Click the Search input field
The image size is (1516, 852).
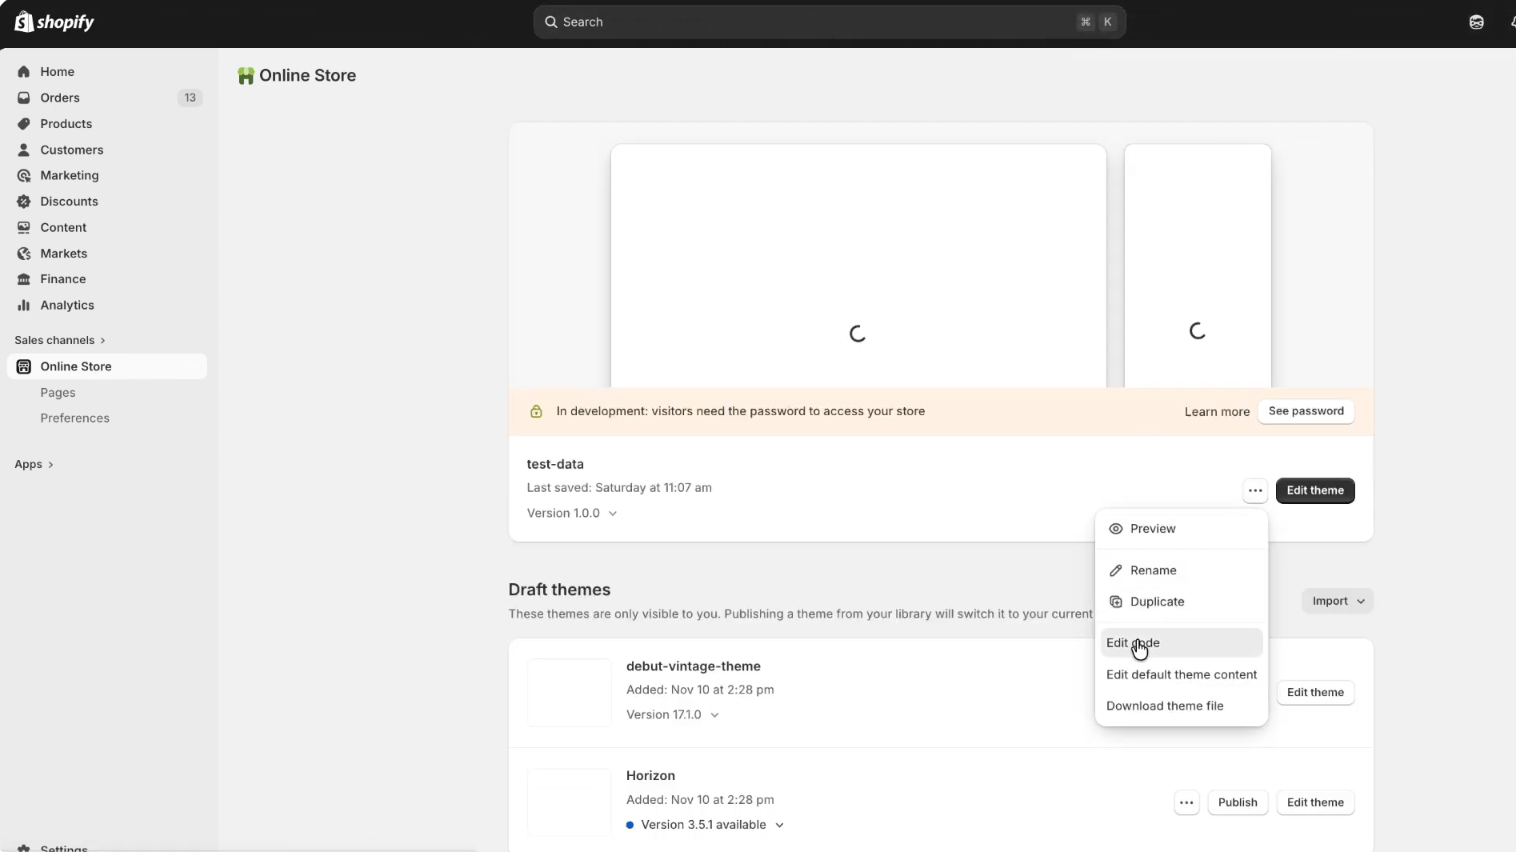[829, 22]
